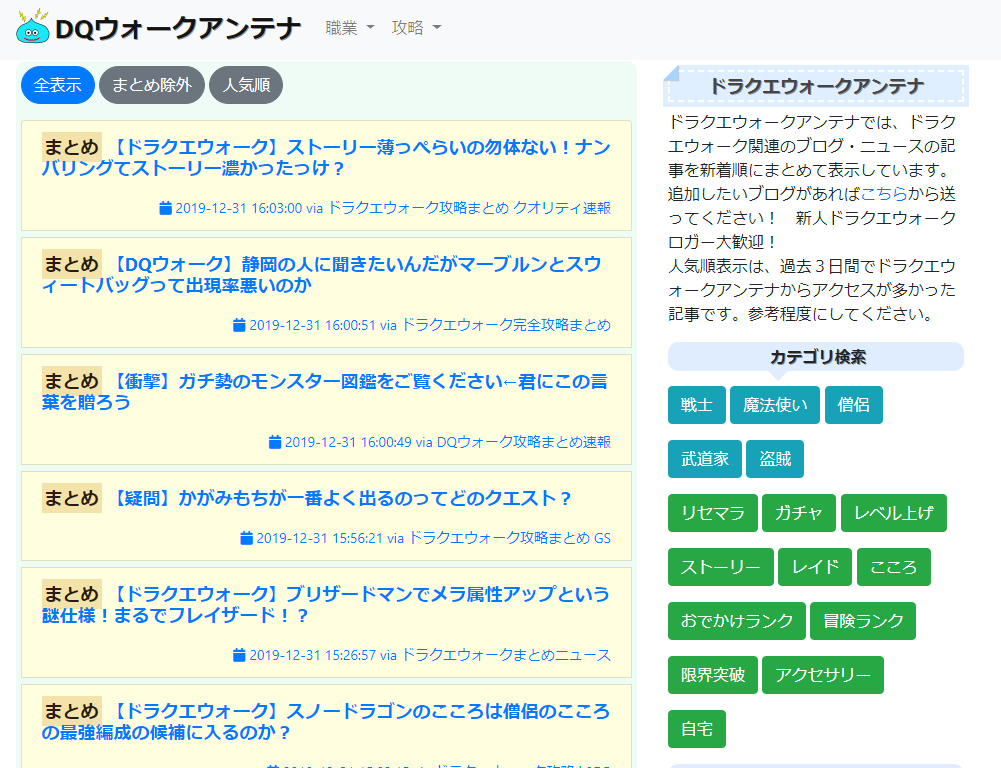Image resolution: width=1001 pixels, height=768 pixels.
Task: Select the ガチャ category tag
Action: (799, 513)
